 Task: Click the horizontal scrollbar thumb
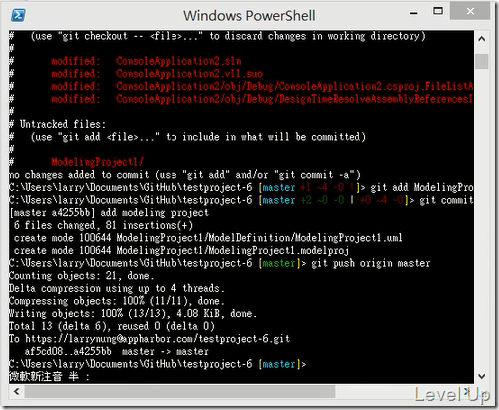tap(180, 392)
